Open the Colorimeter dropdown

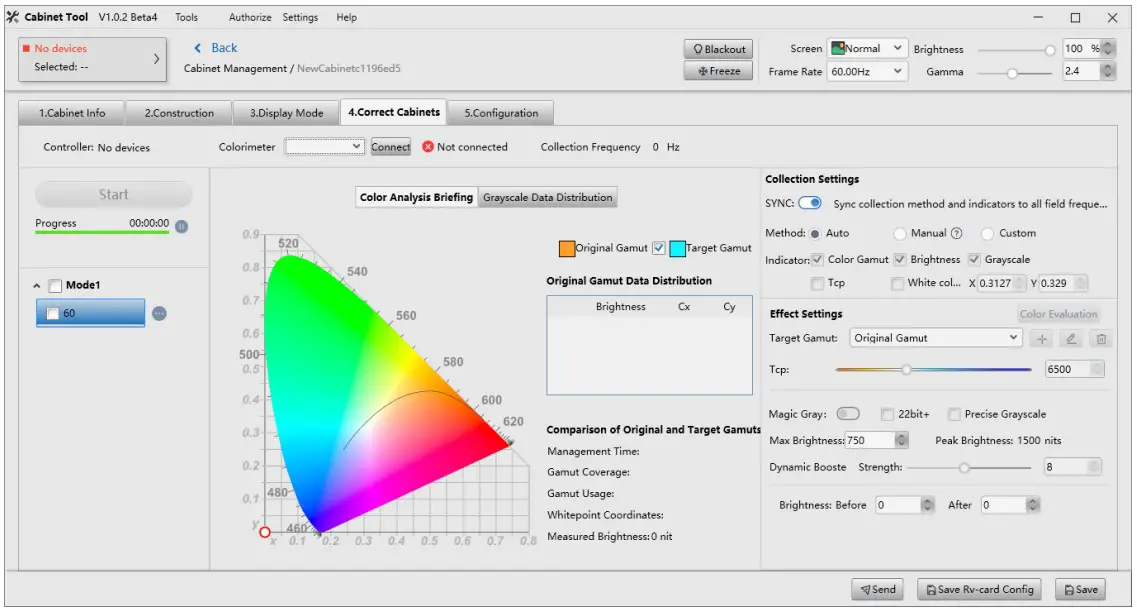pos(324,147)
